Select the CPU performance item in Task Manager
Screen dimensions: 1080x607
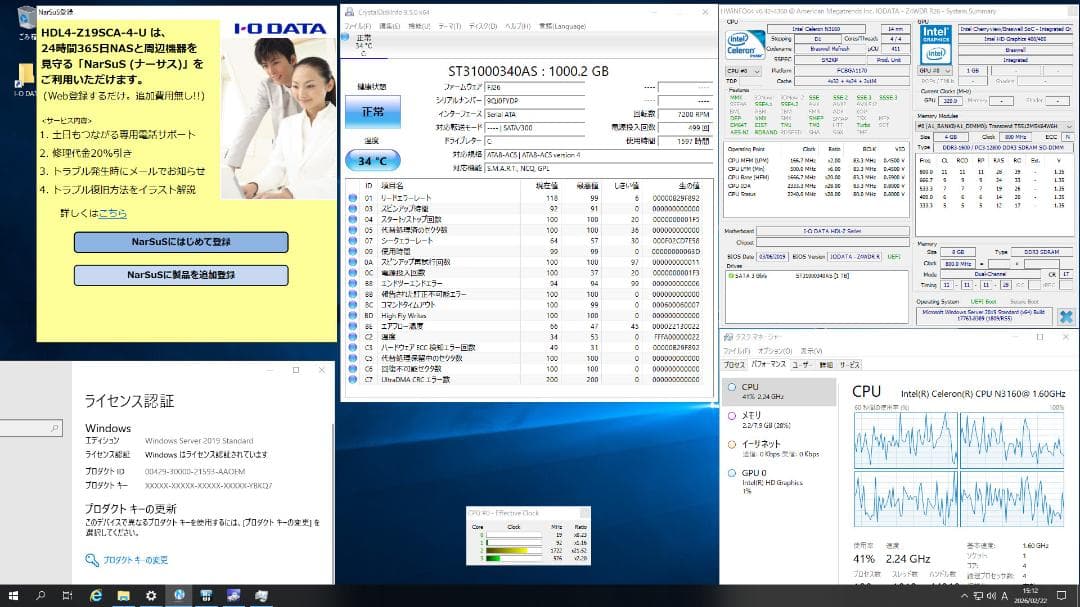tap(779, 391)
